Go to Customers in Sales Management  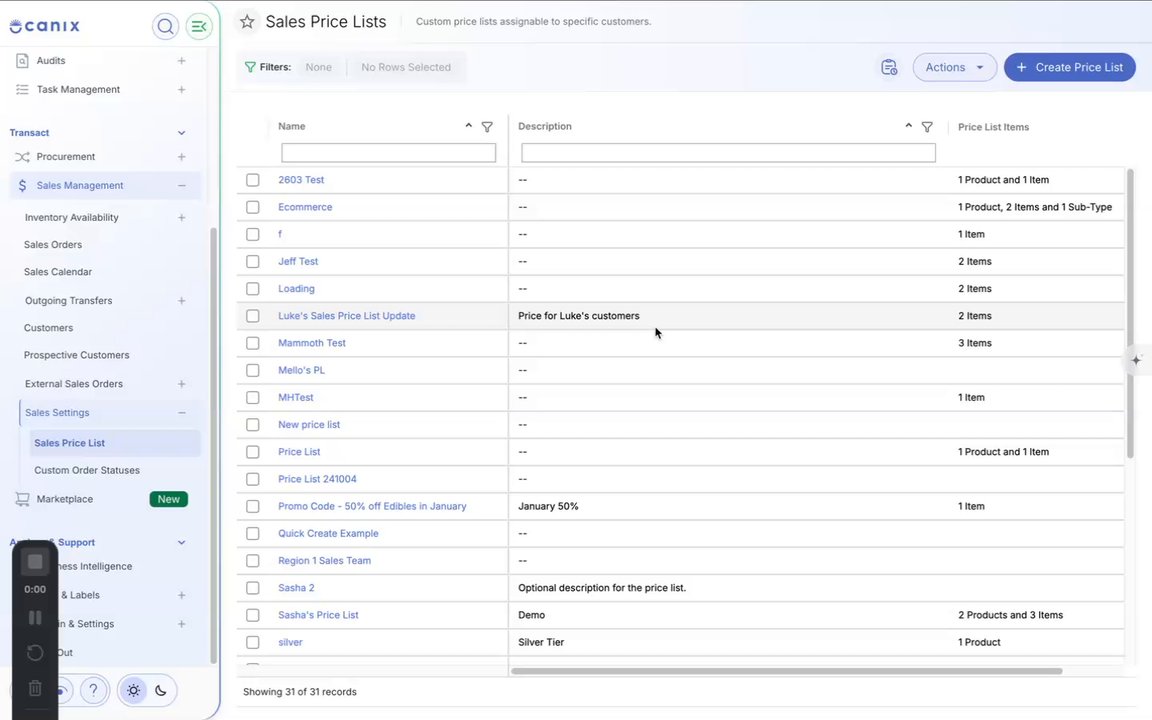48,328
